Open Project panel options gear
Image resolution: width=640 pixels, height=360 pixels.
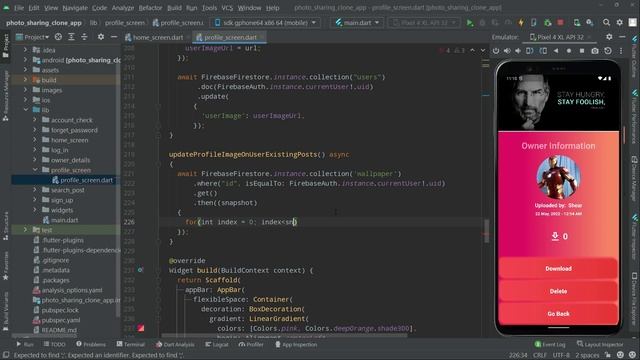click(101, 37)
